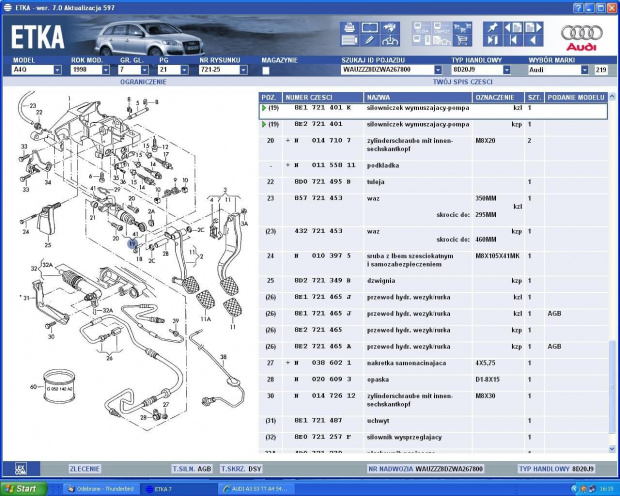The image size is (620, 496).
Task: Click T.SILN. AGB engine code field
Action: coord(192,469)
